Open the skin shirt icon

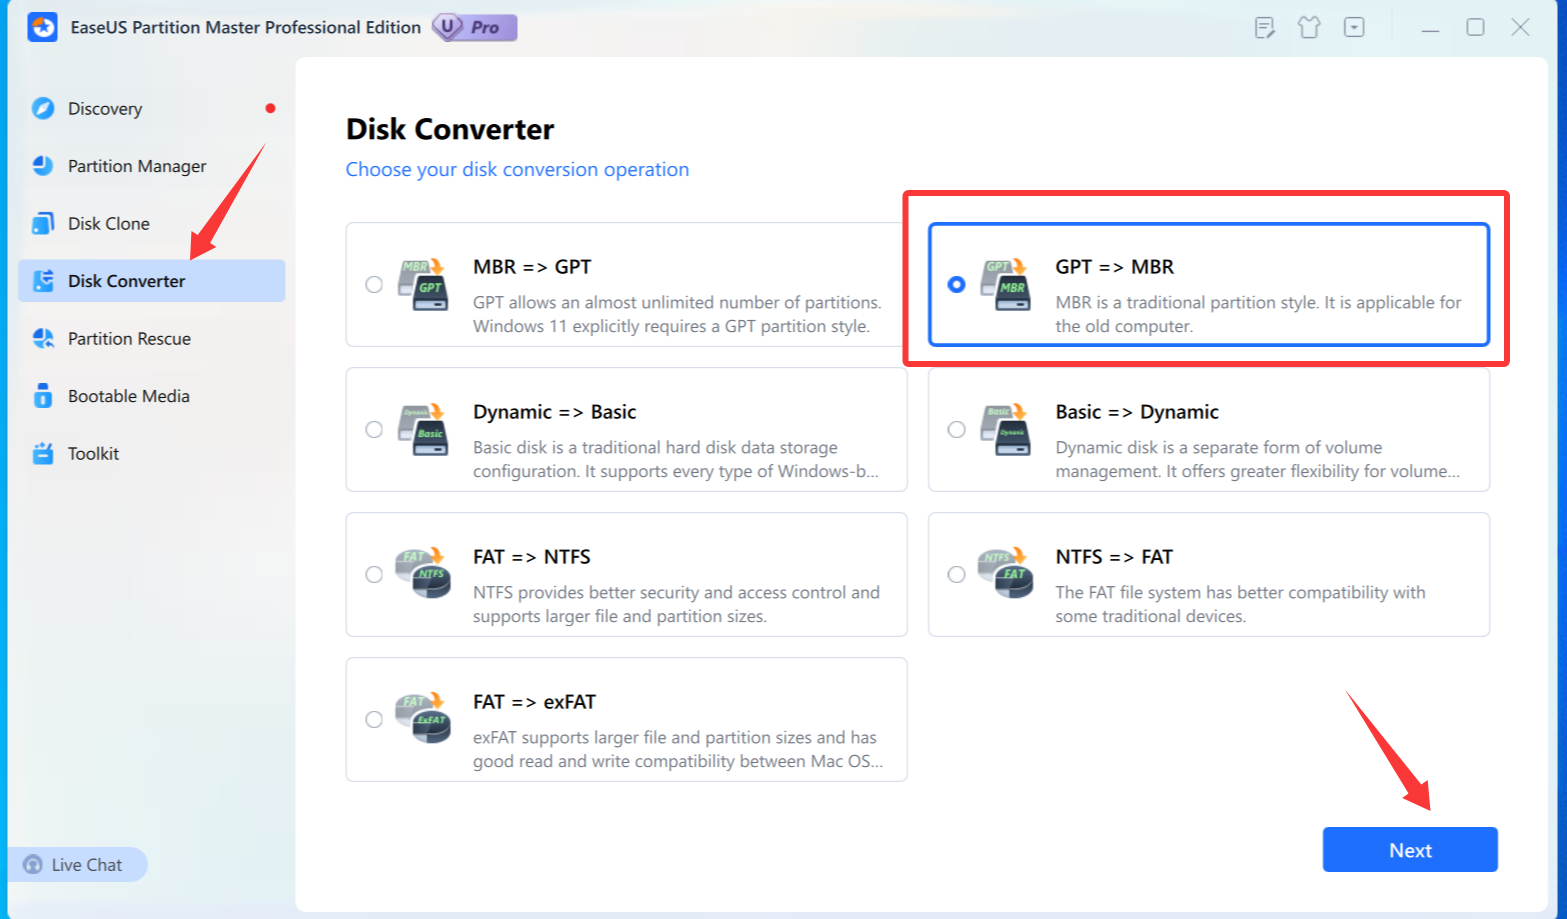[1309, 27]
